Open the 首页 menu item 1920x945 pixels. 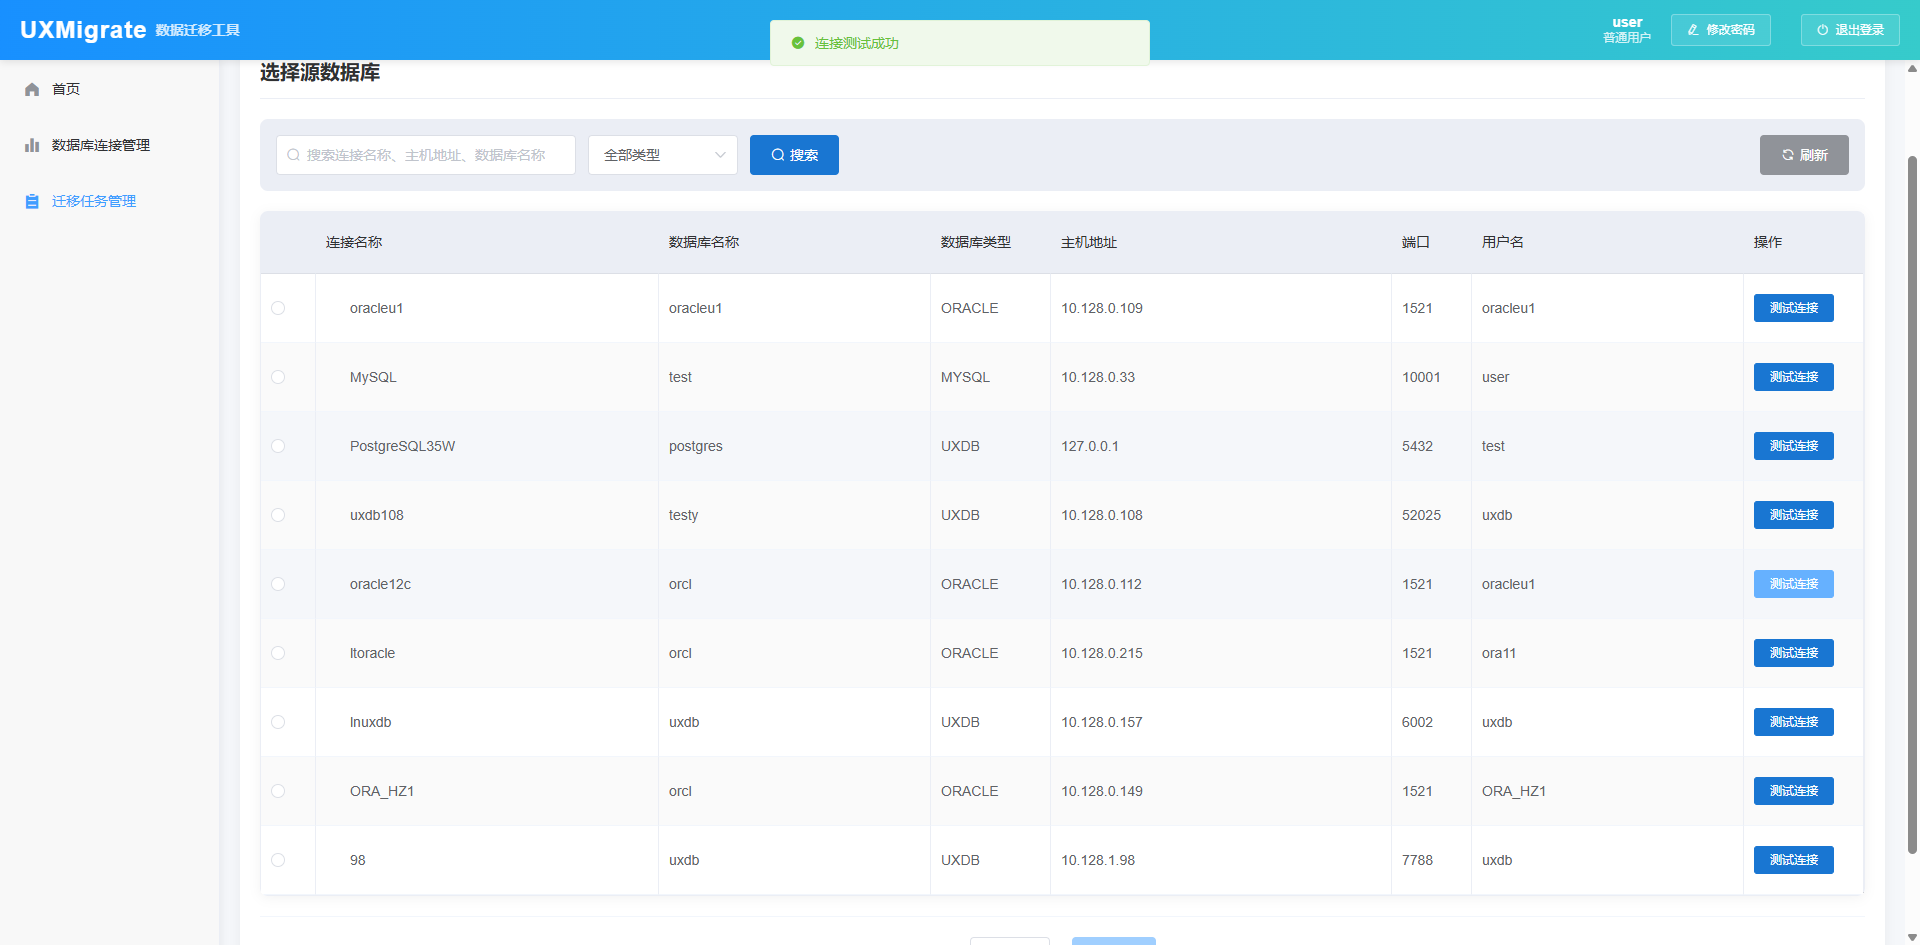pos(66,89)
